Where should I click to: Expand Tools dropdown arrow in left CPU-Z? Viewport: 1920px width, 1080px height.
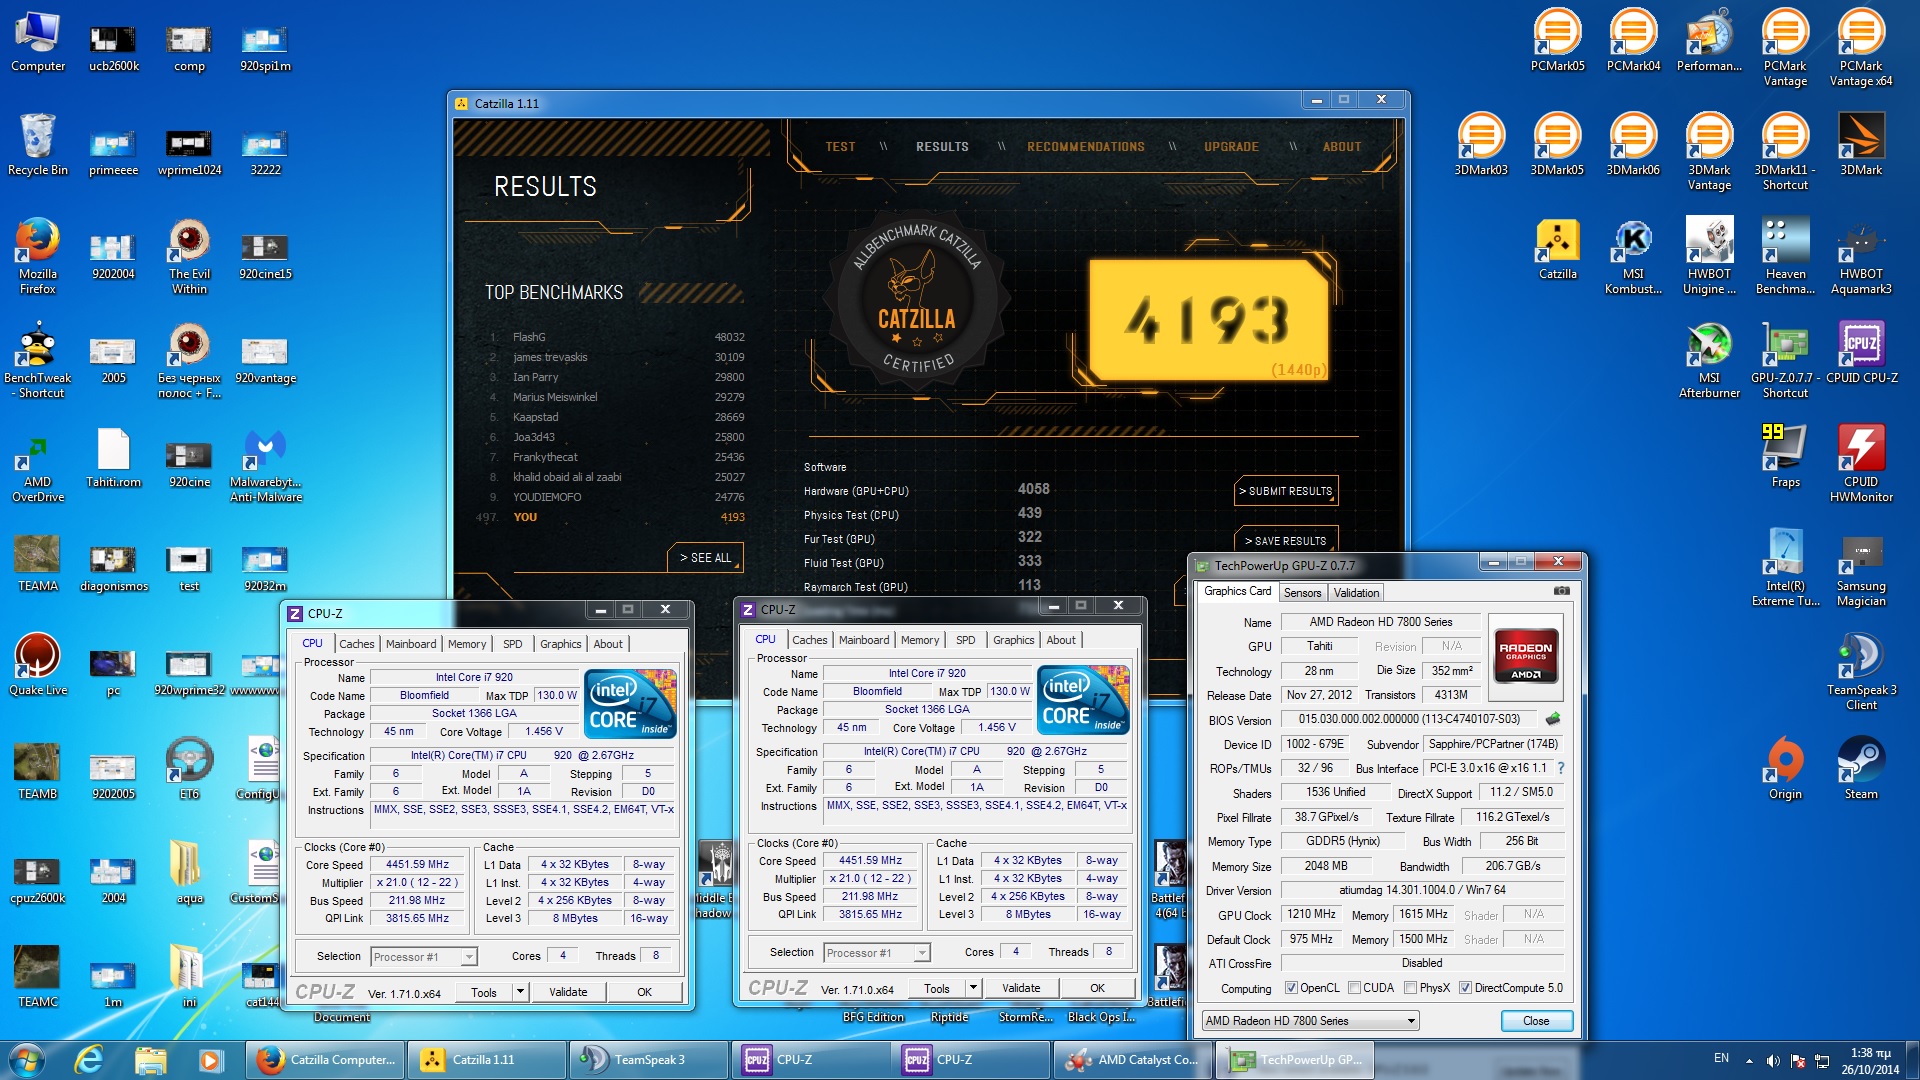520,992
